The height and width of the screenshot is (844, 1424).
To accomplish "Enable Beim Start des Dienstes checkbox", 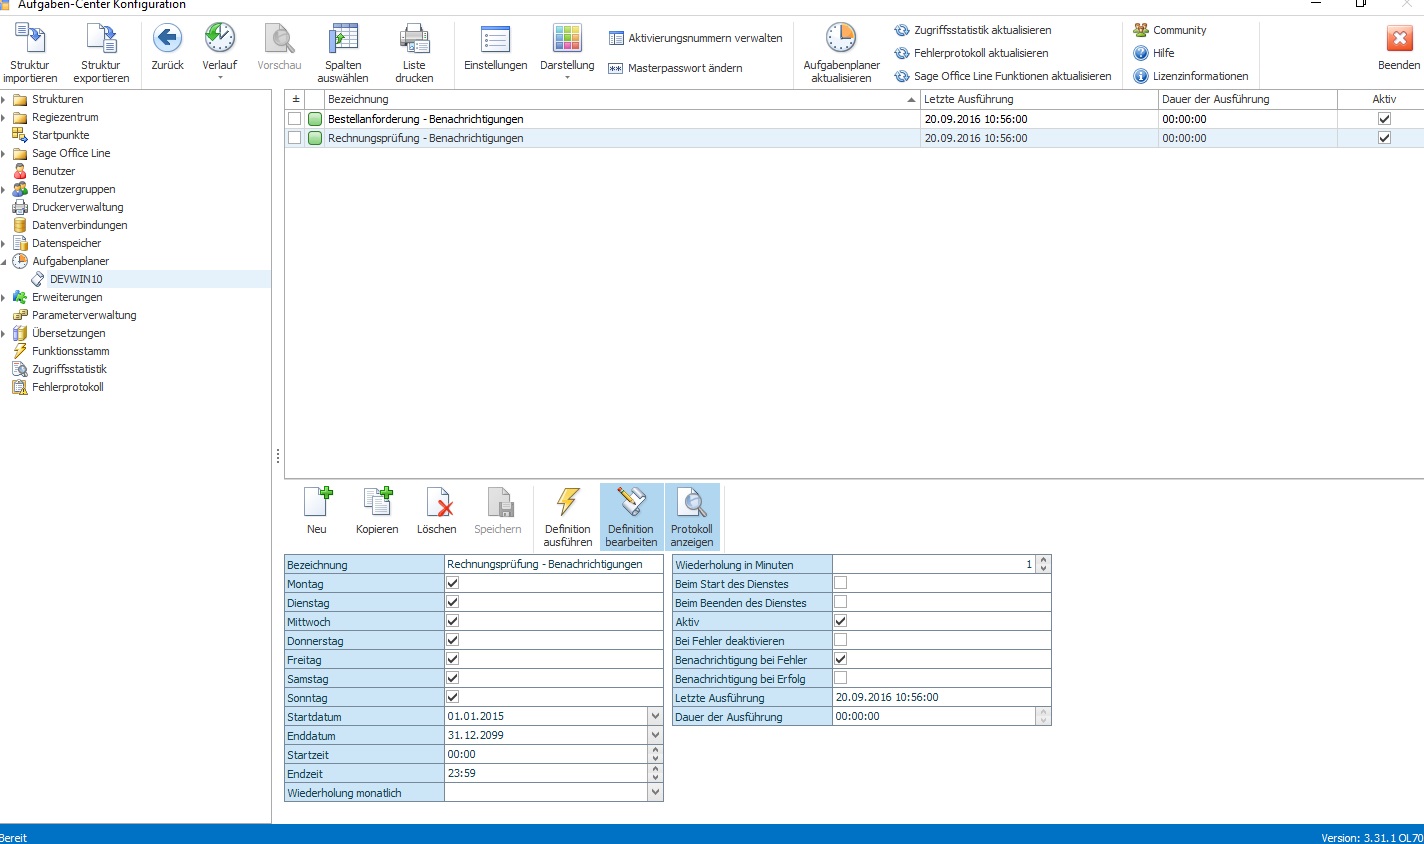I will coord(841,583).
